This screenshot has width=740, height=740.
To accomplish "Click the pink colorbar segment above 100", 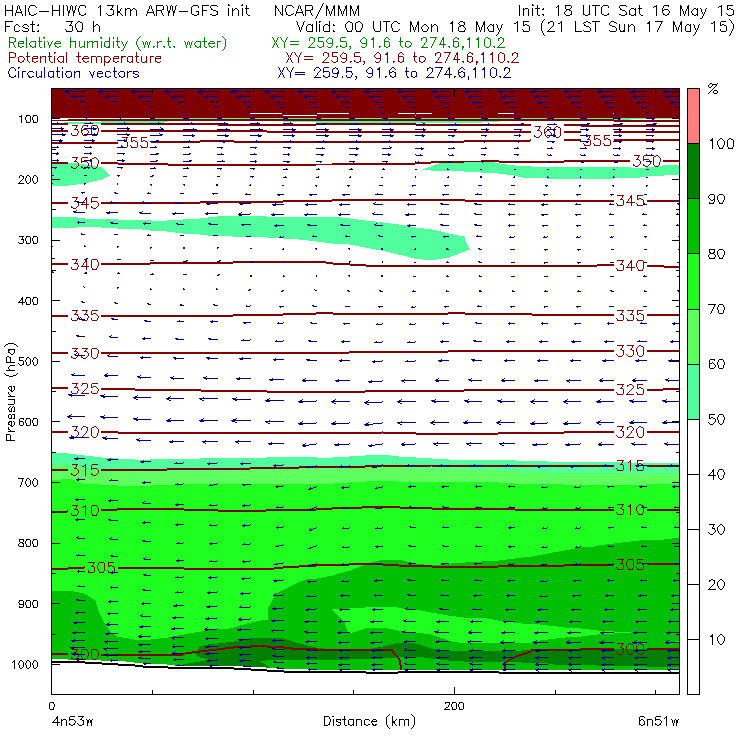I will [x=693, y=116].
